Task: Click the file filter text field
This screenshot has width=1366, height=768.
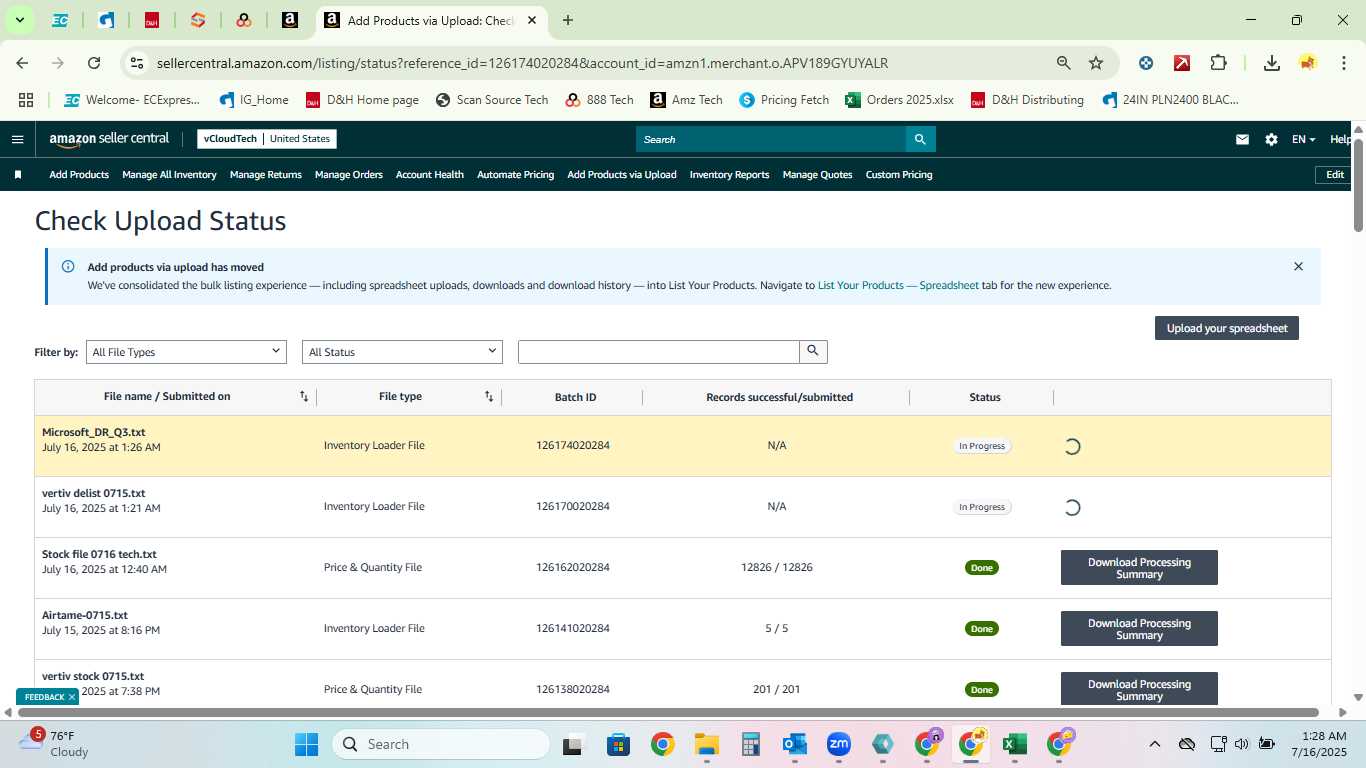Action: pyautogui.click(x=659, y=351)
